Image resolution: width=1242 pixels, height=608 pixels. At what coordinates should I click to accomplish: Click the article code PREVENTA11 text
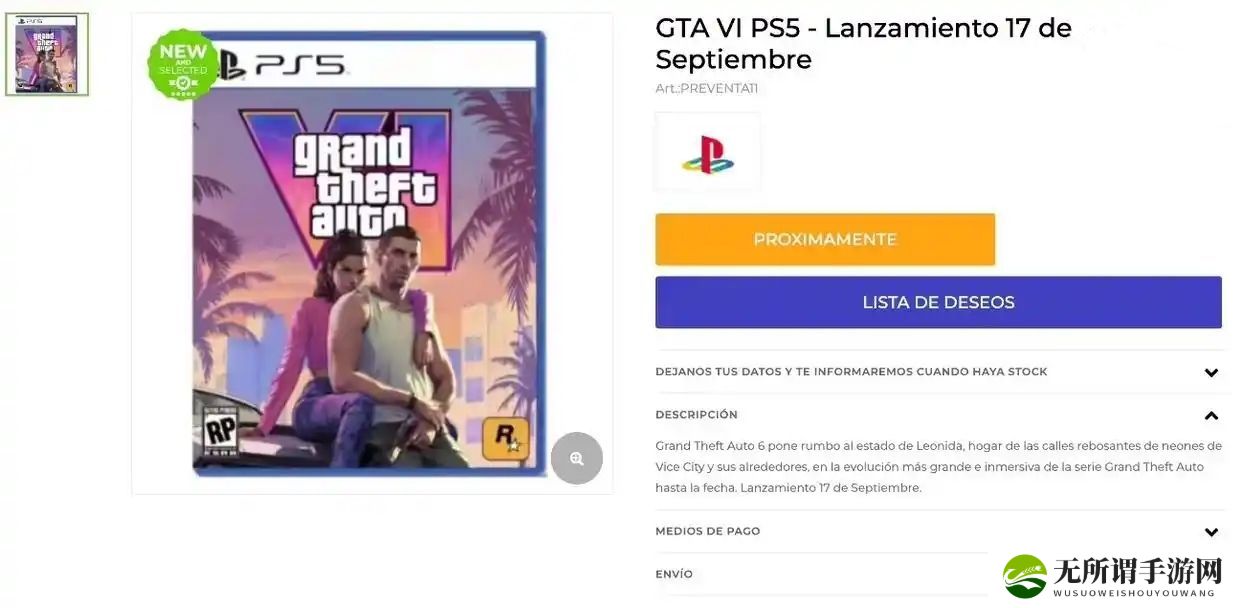(706, 88)
